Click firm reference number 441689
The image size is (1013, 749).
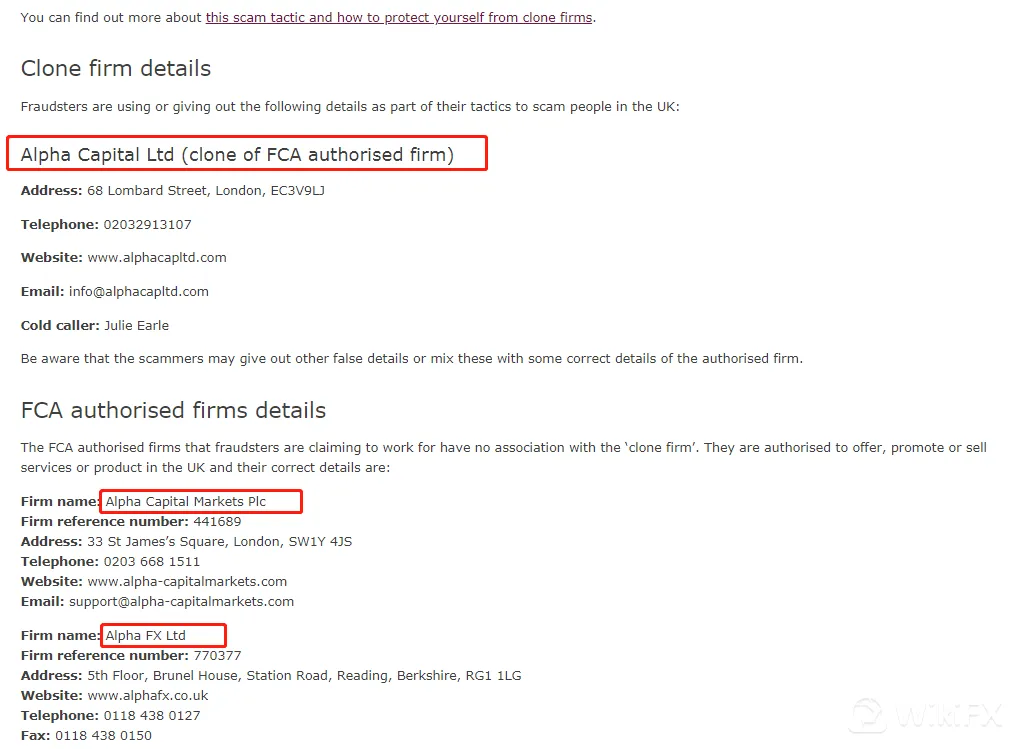pyautogui.click(x=217, y=522)
